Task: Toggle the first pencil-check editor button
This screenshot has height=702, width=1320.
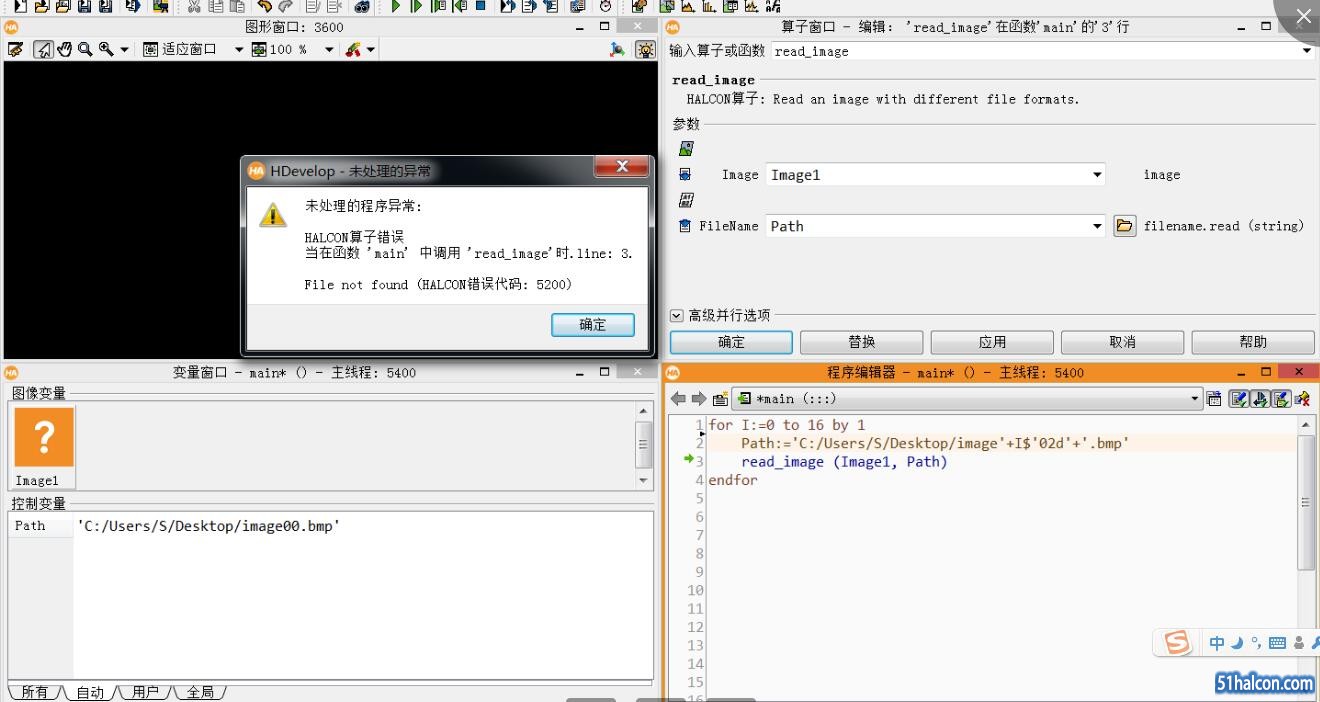Action: (1238, 399)
